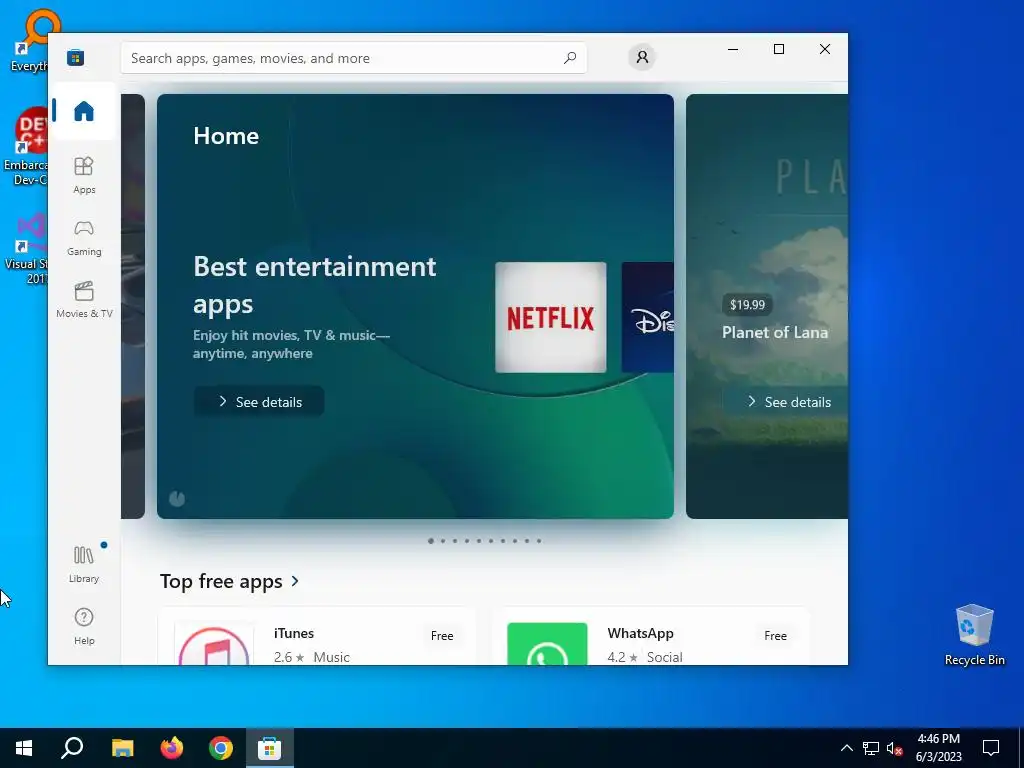
Task: Open the Apps section in the sidebar
Action: click(x=84, y=175)
